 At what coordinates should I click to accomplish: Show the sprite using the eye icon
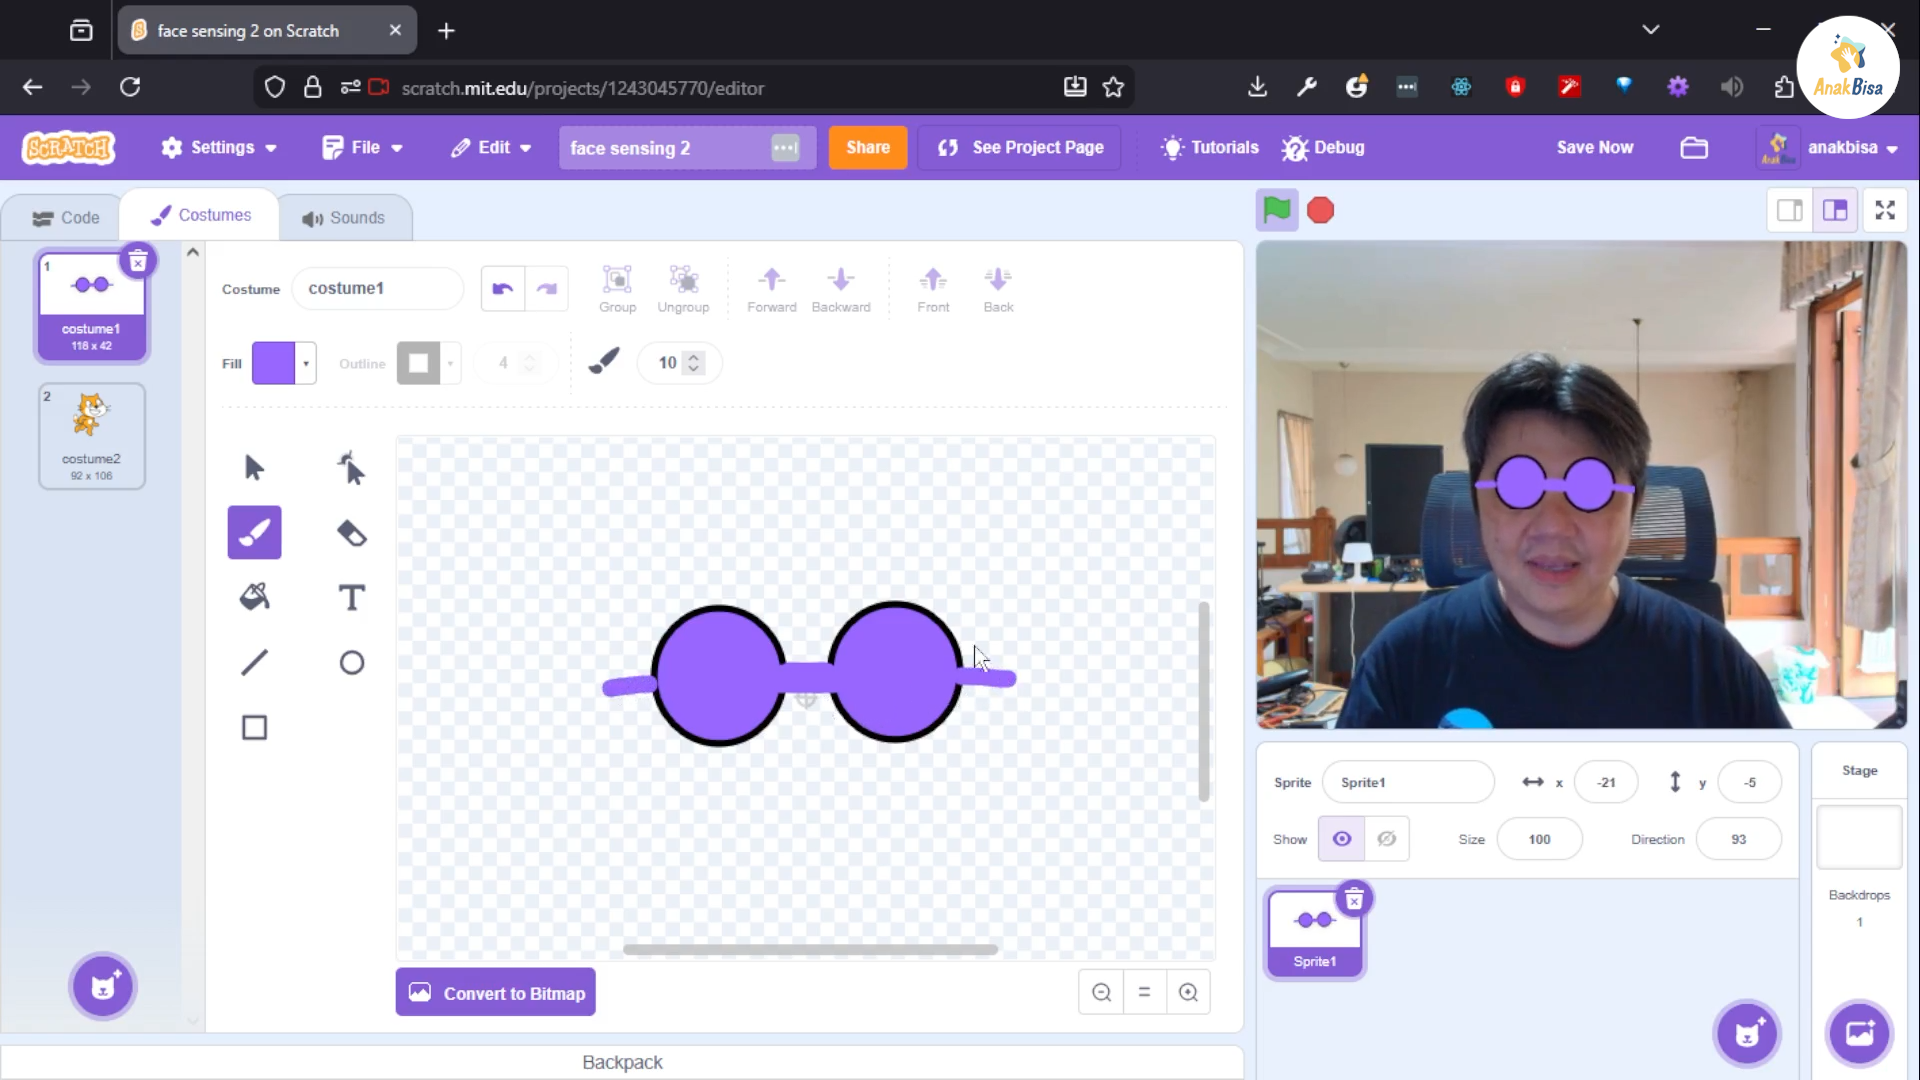coord(1341,839)
